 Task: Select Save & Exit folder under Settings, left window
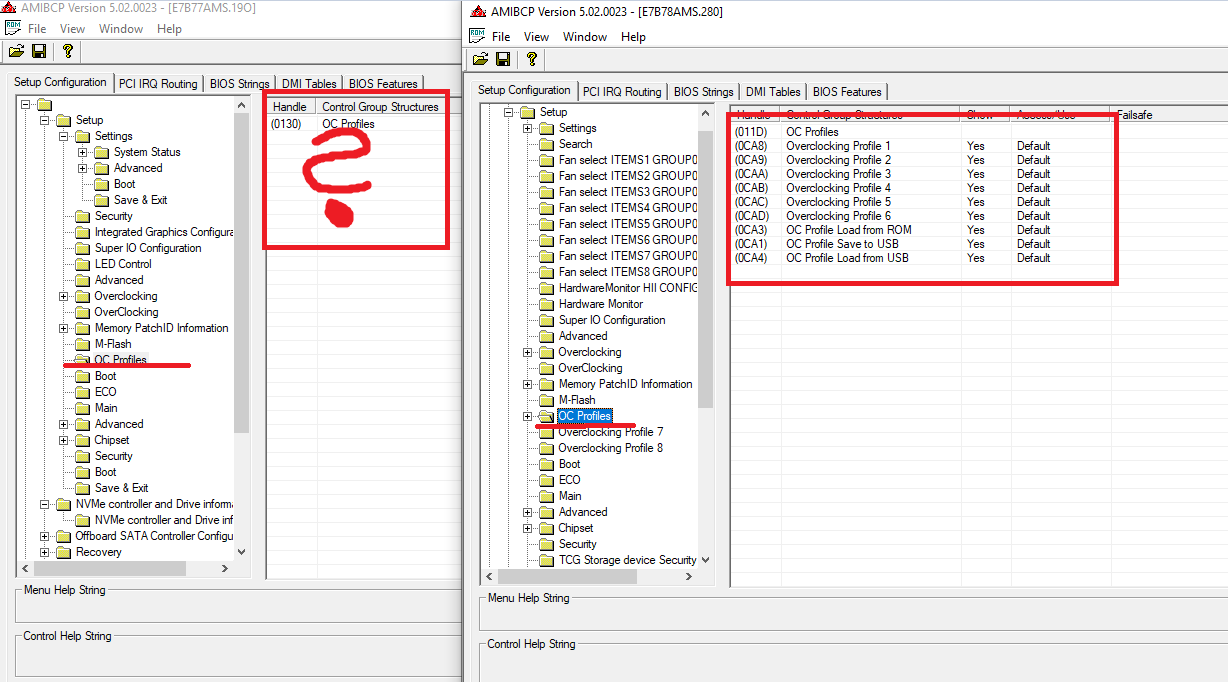click(140, 200)
